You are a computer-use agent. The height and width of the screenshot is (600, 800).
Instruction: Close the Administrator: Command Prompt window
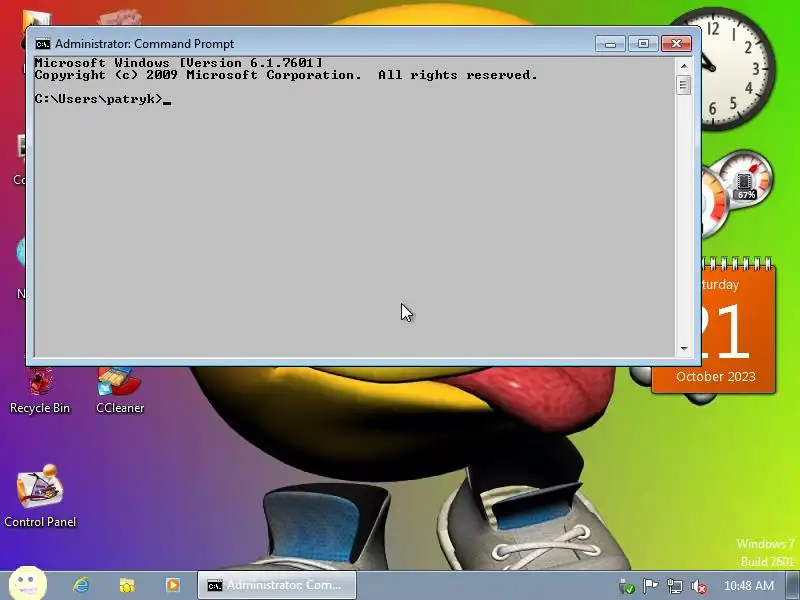676,44
